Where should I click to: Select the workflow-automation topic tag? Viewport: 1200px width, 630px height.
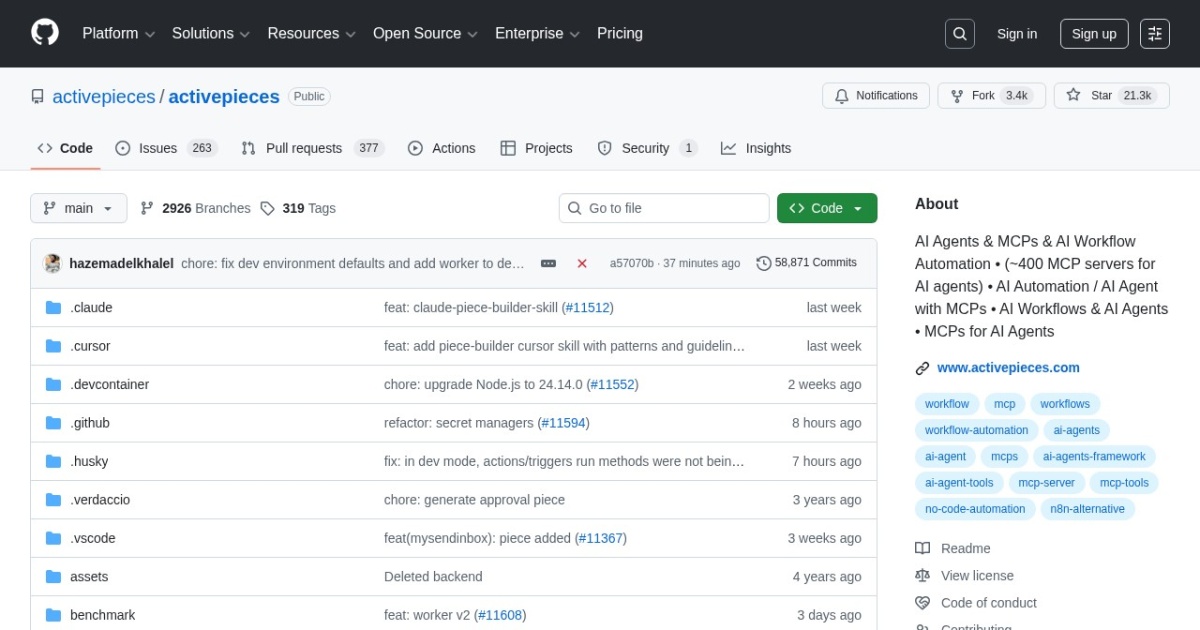(x=975, y=430)
